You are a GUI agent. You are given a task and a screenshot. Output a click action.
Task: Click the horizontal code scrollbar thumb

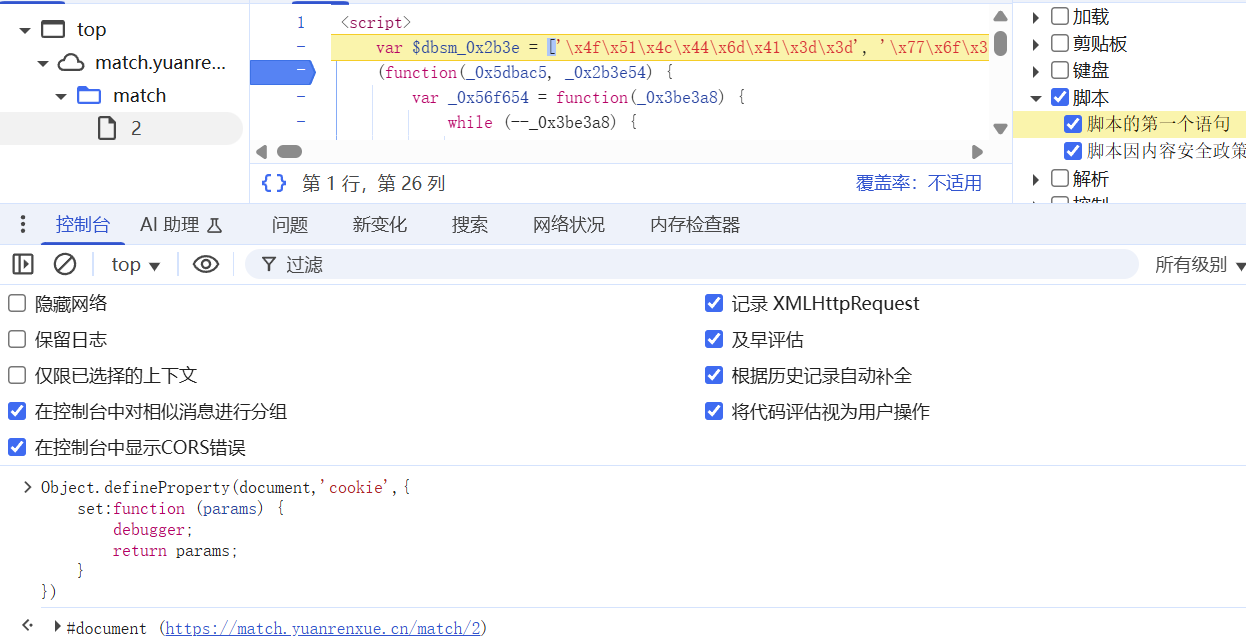[x=289, y=152]
